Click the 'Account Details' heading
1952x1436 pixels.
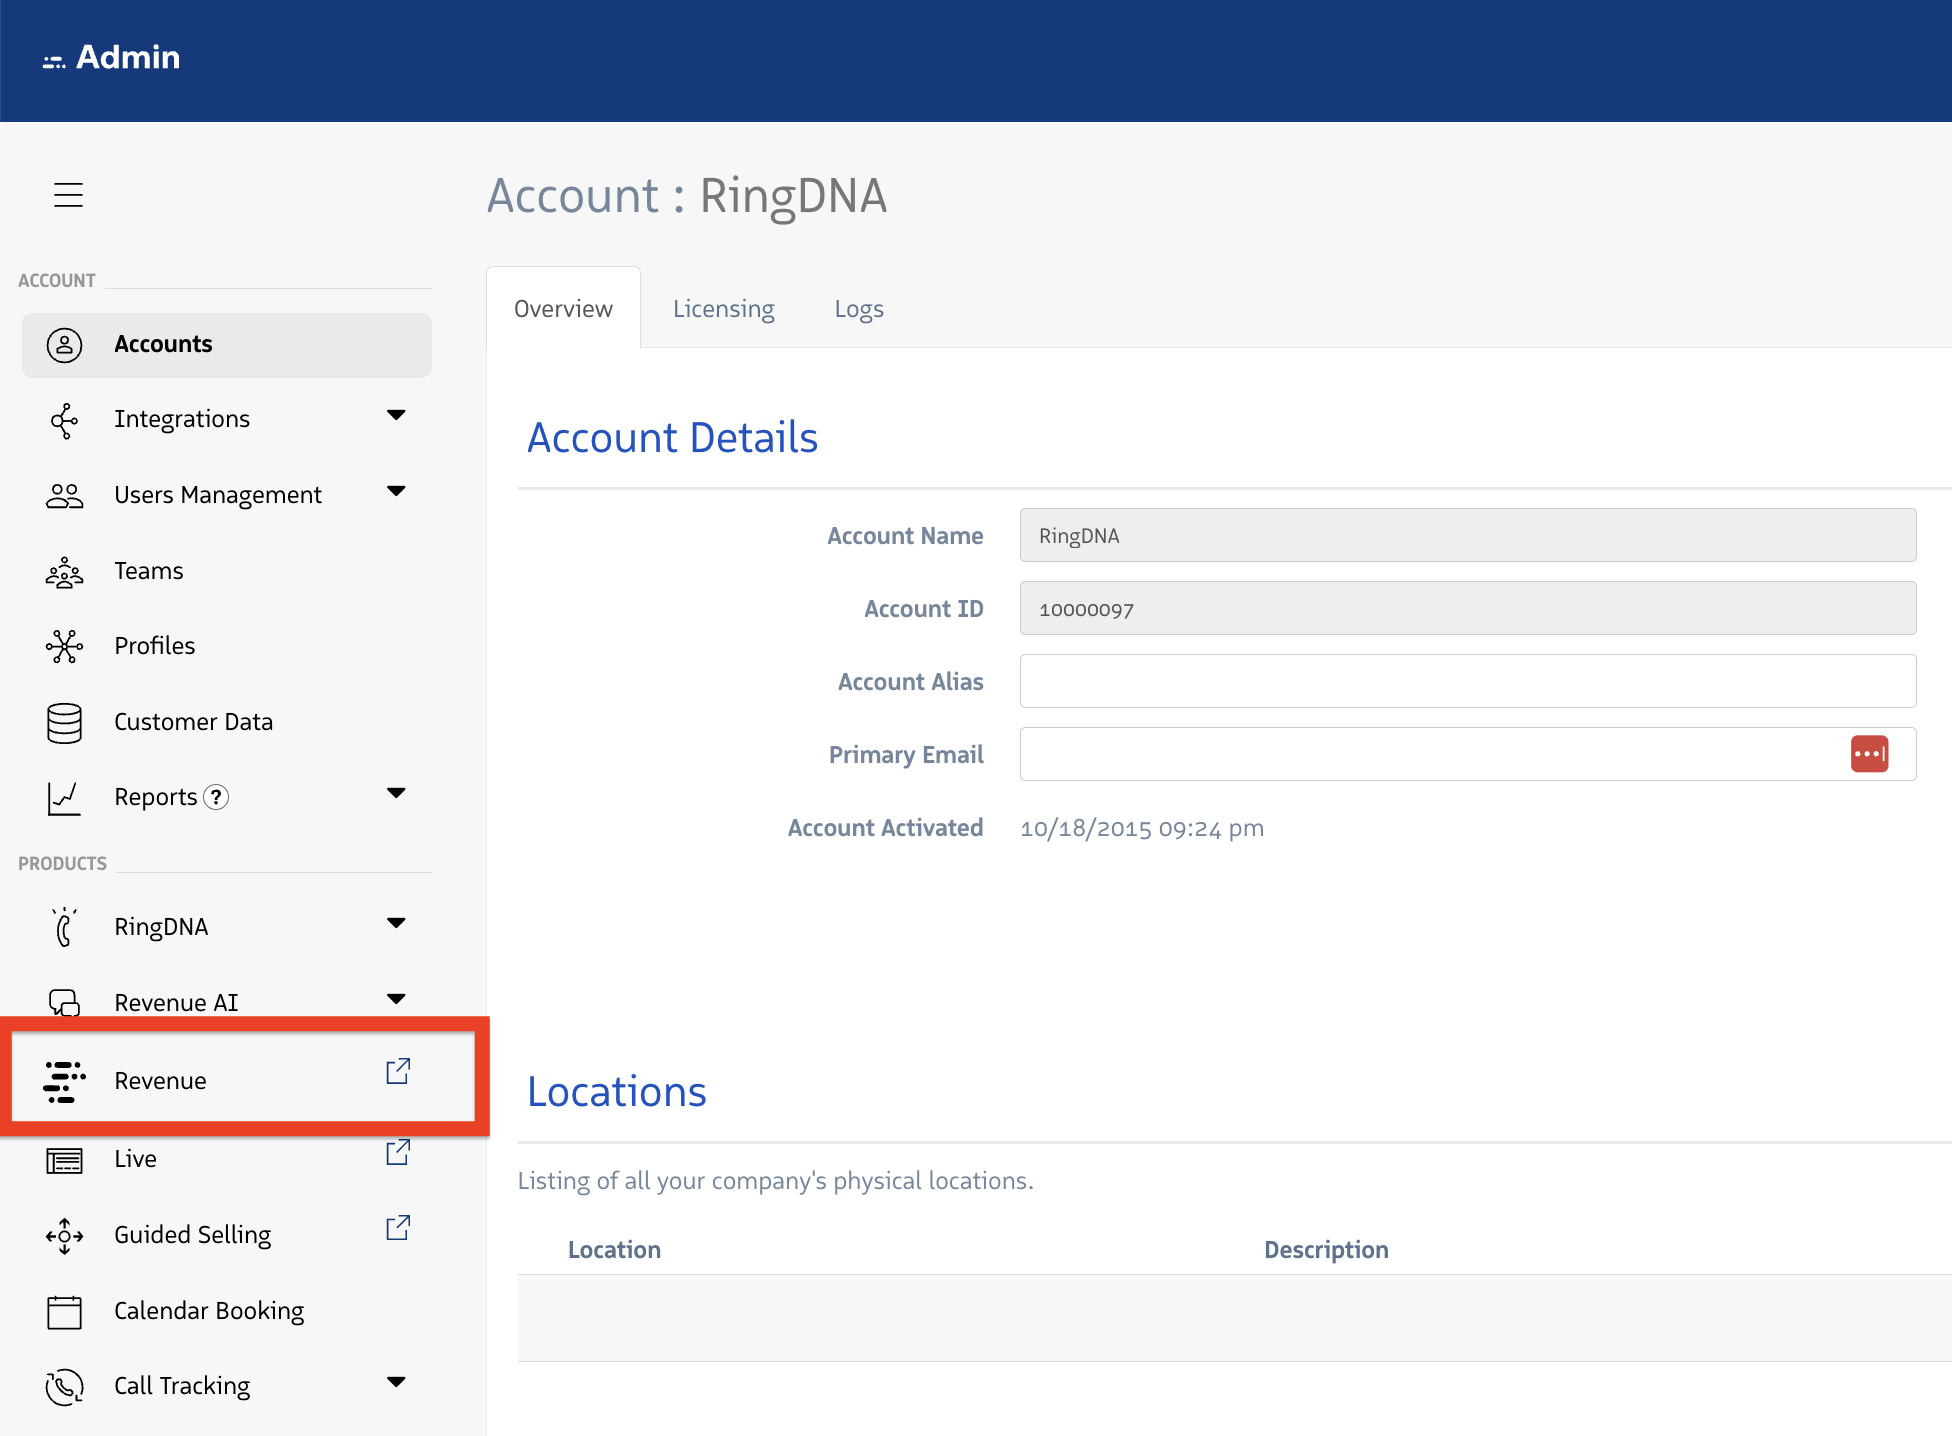[672, 438]
